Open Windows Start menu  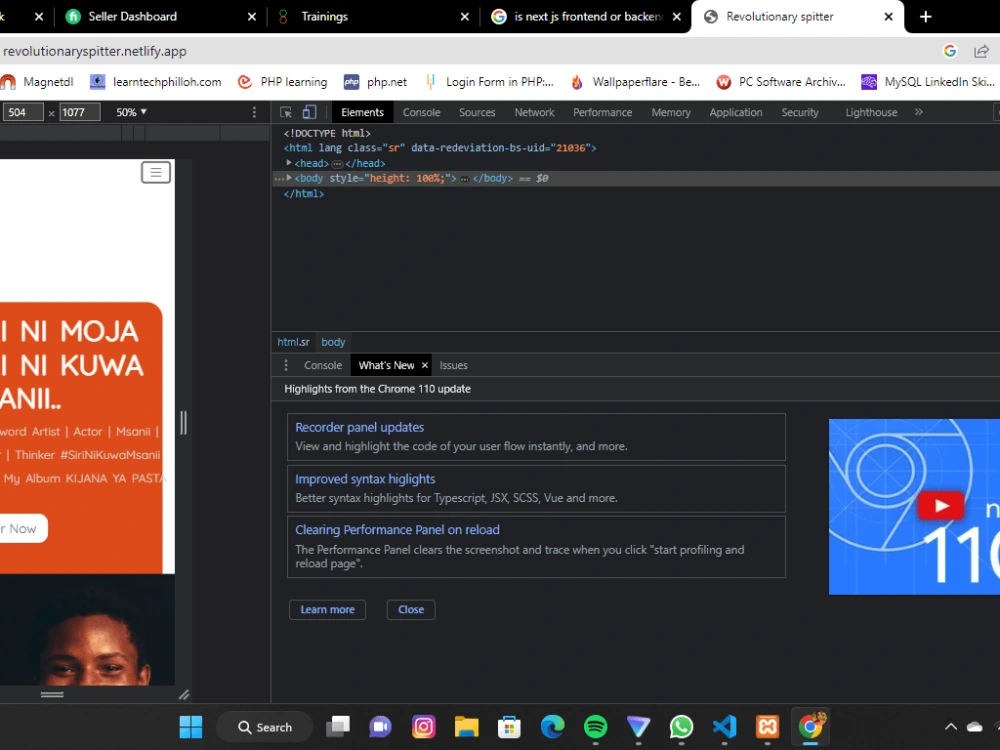point(191,726)
